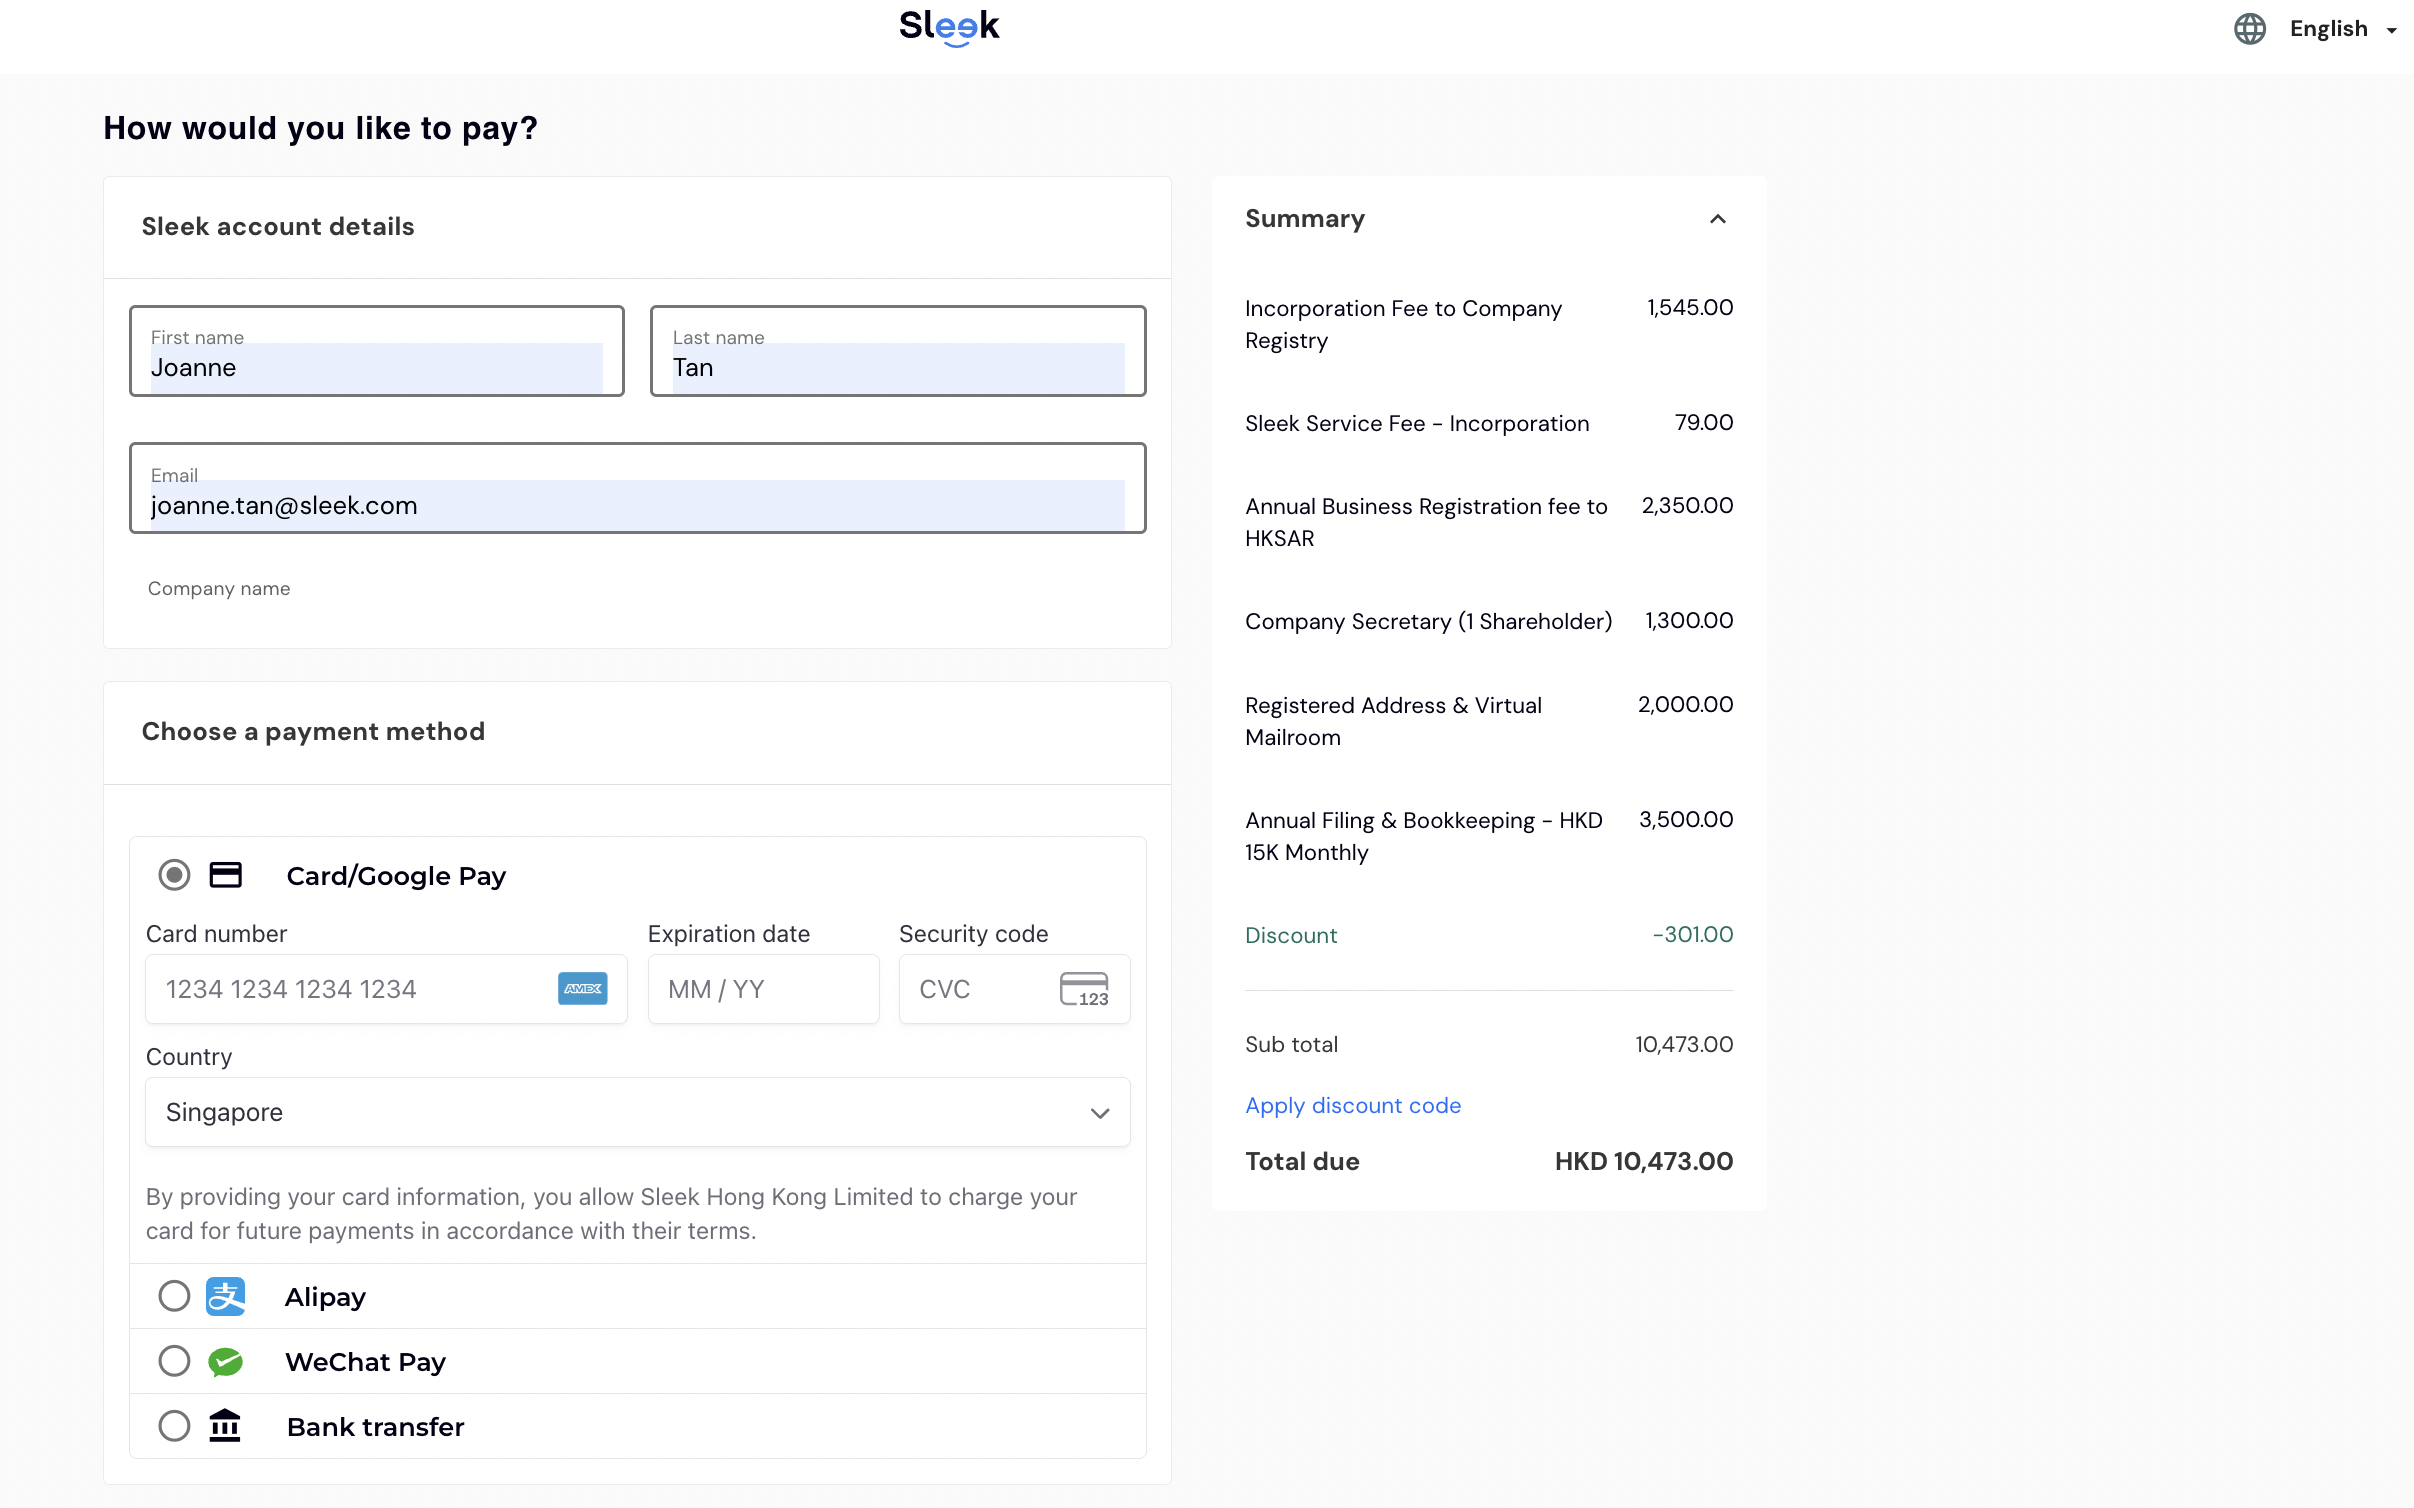The width and height of the screenshot is (2414, 1508).
Task: Click the Company name field
Action: pos(638,589)
